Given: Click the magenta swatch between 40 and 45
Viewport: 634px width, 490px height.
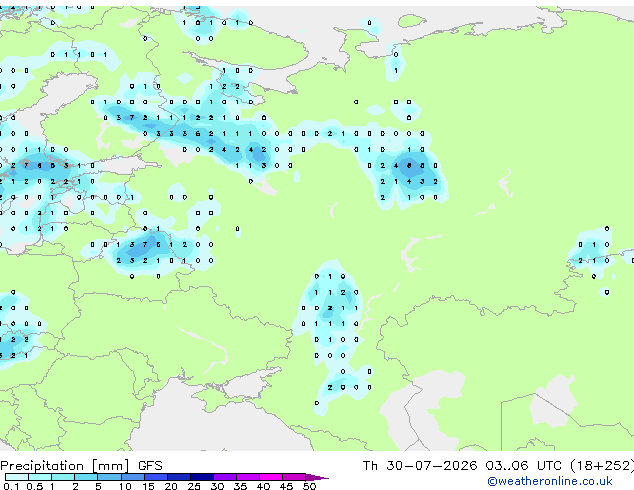Looking at the screenshot, I should (x=271, y=477).
